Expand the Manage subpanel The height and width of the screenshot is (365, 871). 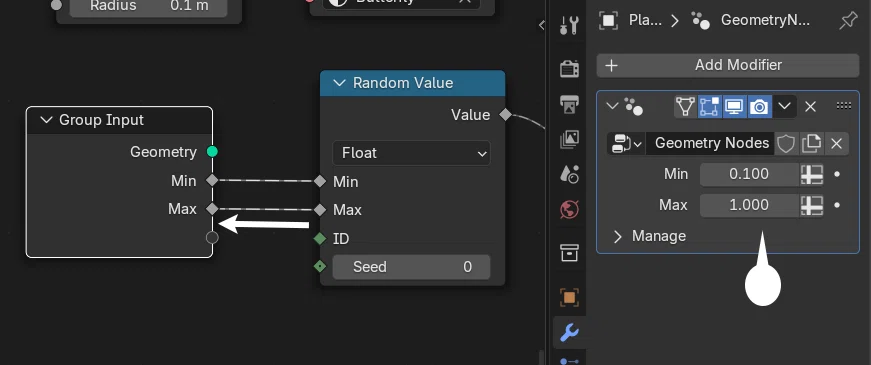[x=617, y=237]
